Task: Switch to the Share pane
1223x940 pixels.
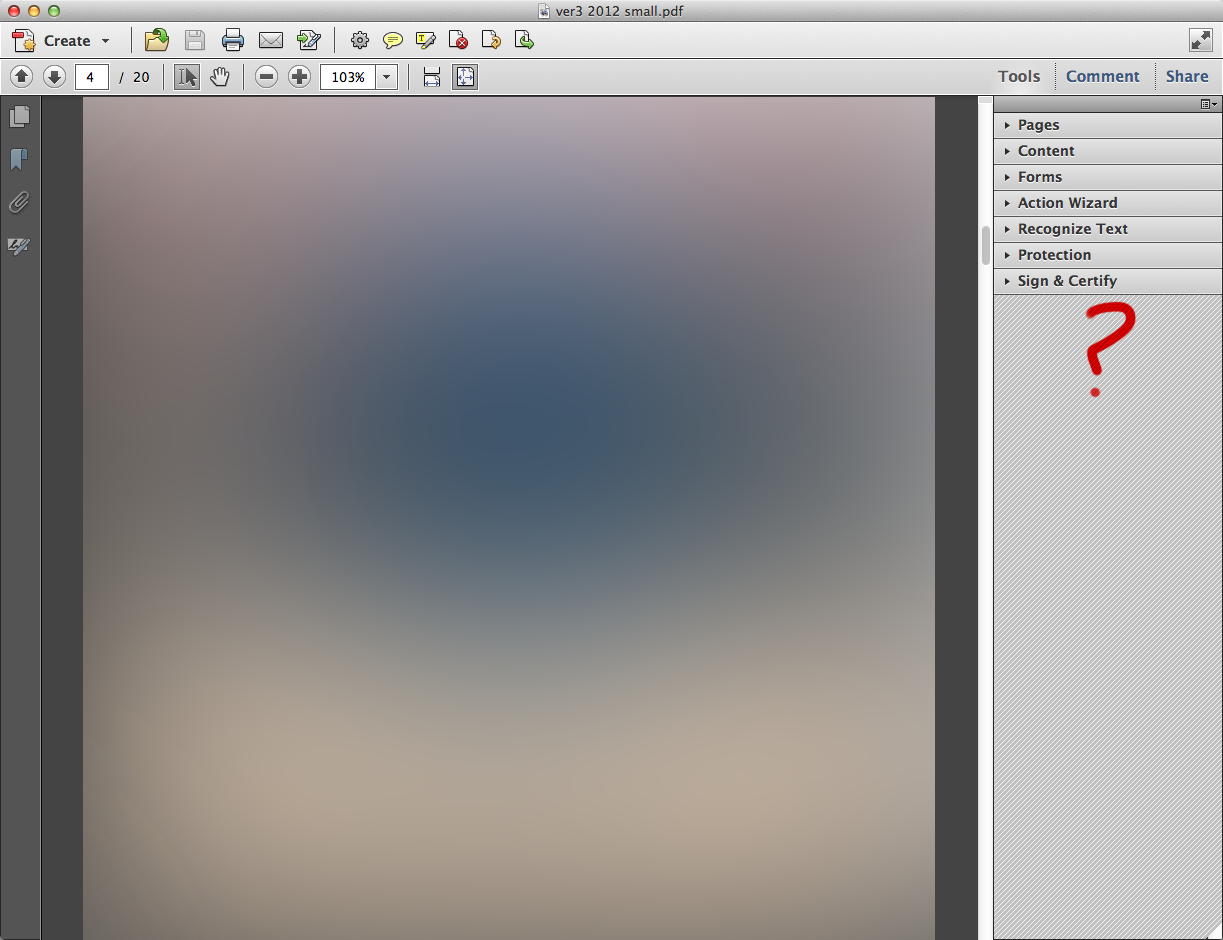Action: tap(1187, 76)
